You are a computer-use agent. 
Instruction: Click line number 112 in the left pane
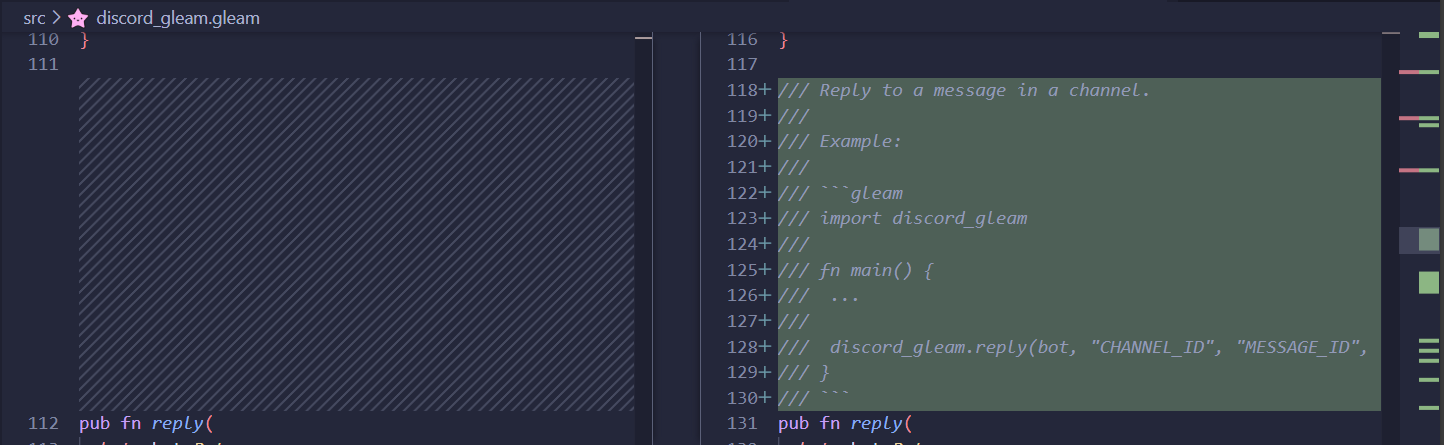click(44, 423)
